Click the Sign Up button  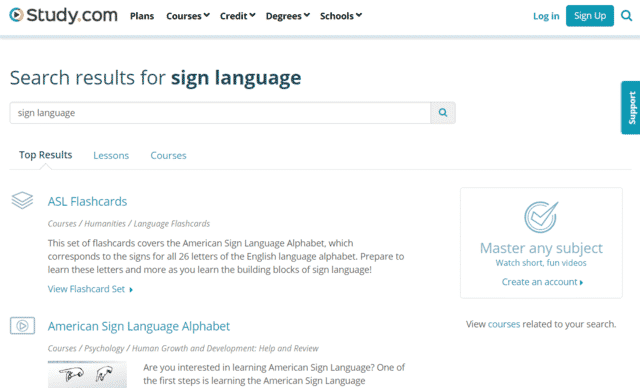[x=590, y=16]
